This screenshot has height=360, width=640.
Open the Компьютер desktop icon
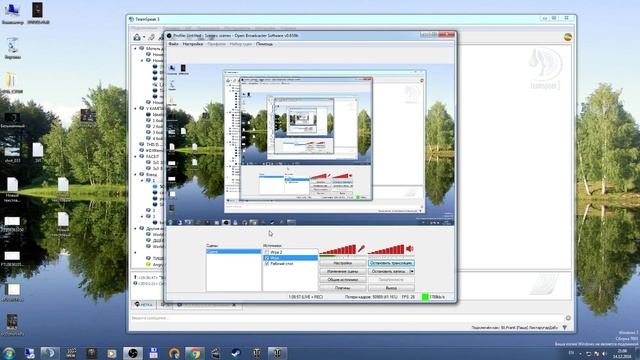click(x=12, y=14)
